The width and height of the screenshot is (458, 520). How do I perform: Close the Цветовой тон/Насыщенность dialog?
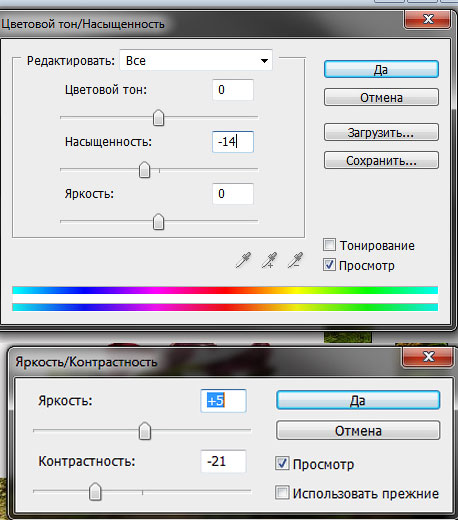tap(428, 19)
